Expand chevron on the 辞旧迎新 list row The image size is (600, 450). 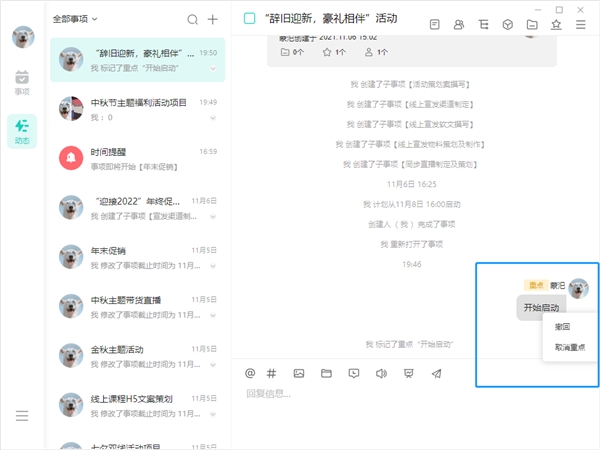[x=213, y=69]
